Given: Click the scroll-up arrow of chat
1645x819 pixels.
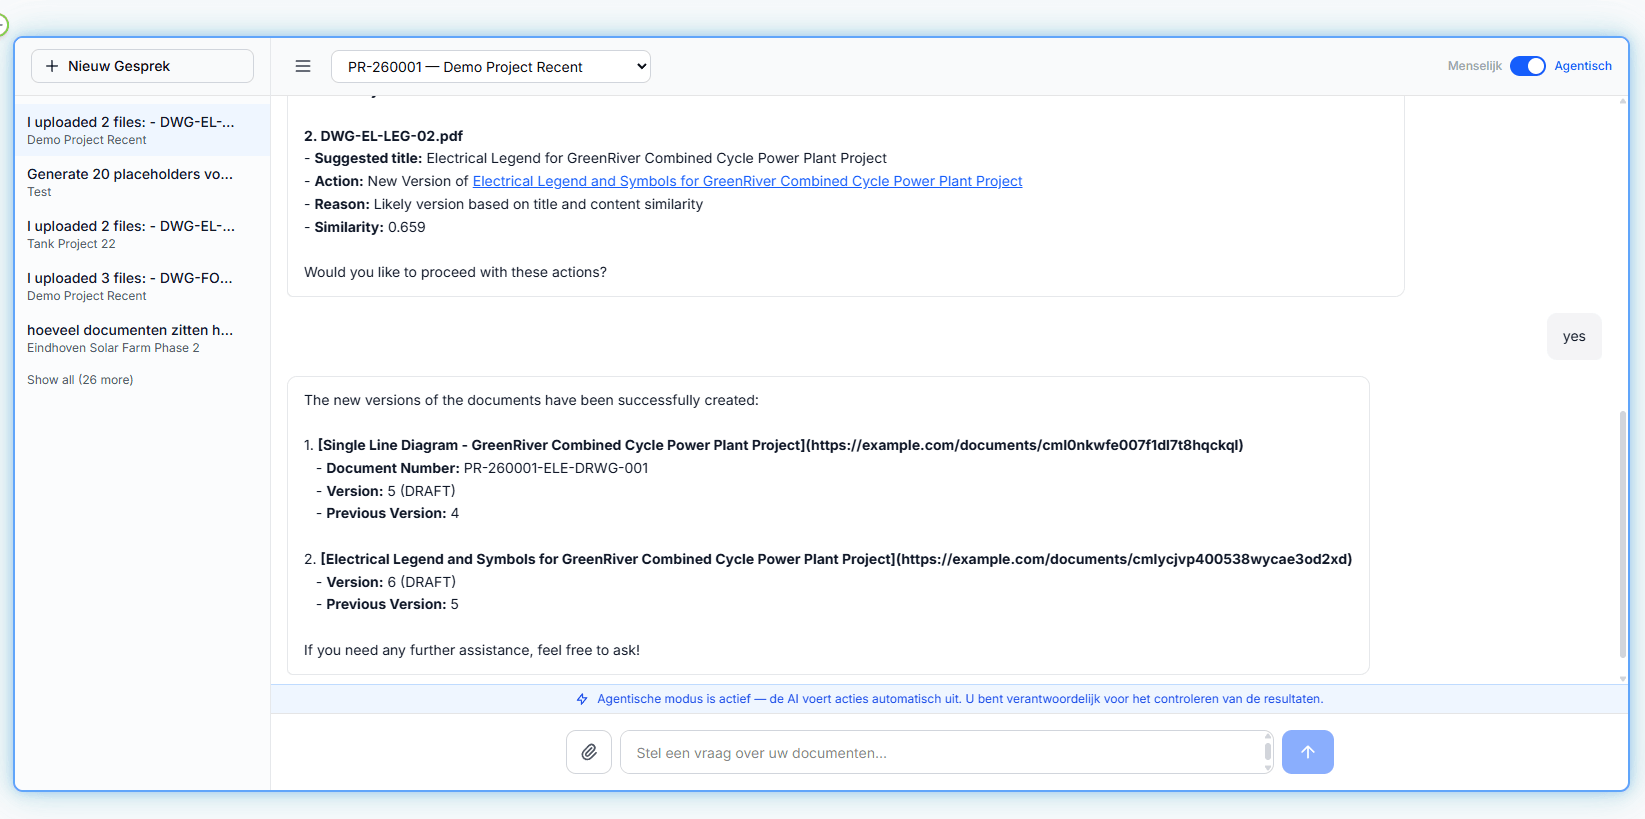Looking at the screenshot, I should click(x=1622, y=101).
